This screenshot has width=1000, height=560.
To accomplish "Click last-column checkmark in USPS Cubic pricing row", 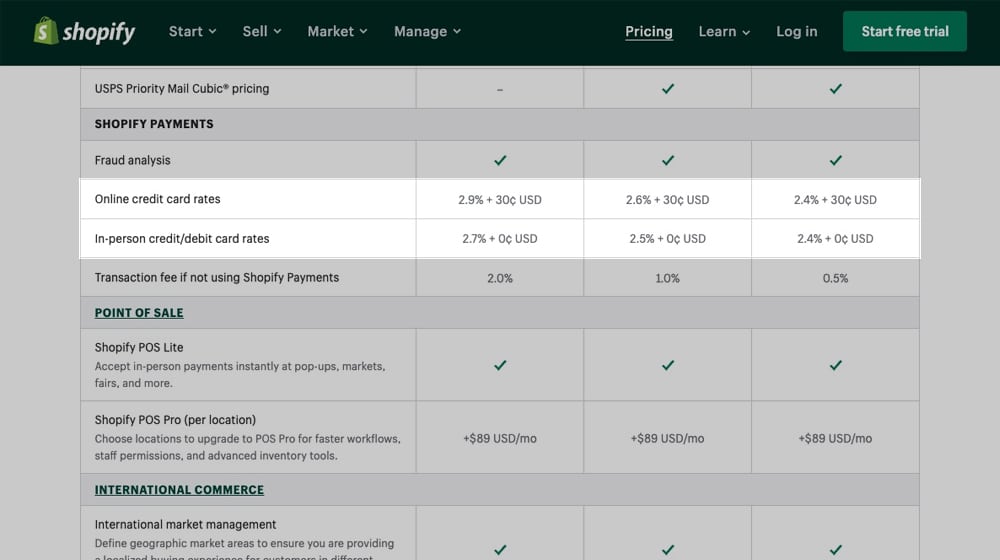I will point(835,89).
